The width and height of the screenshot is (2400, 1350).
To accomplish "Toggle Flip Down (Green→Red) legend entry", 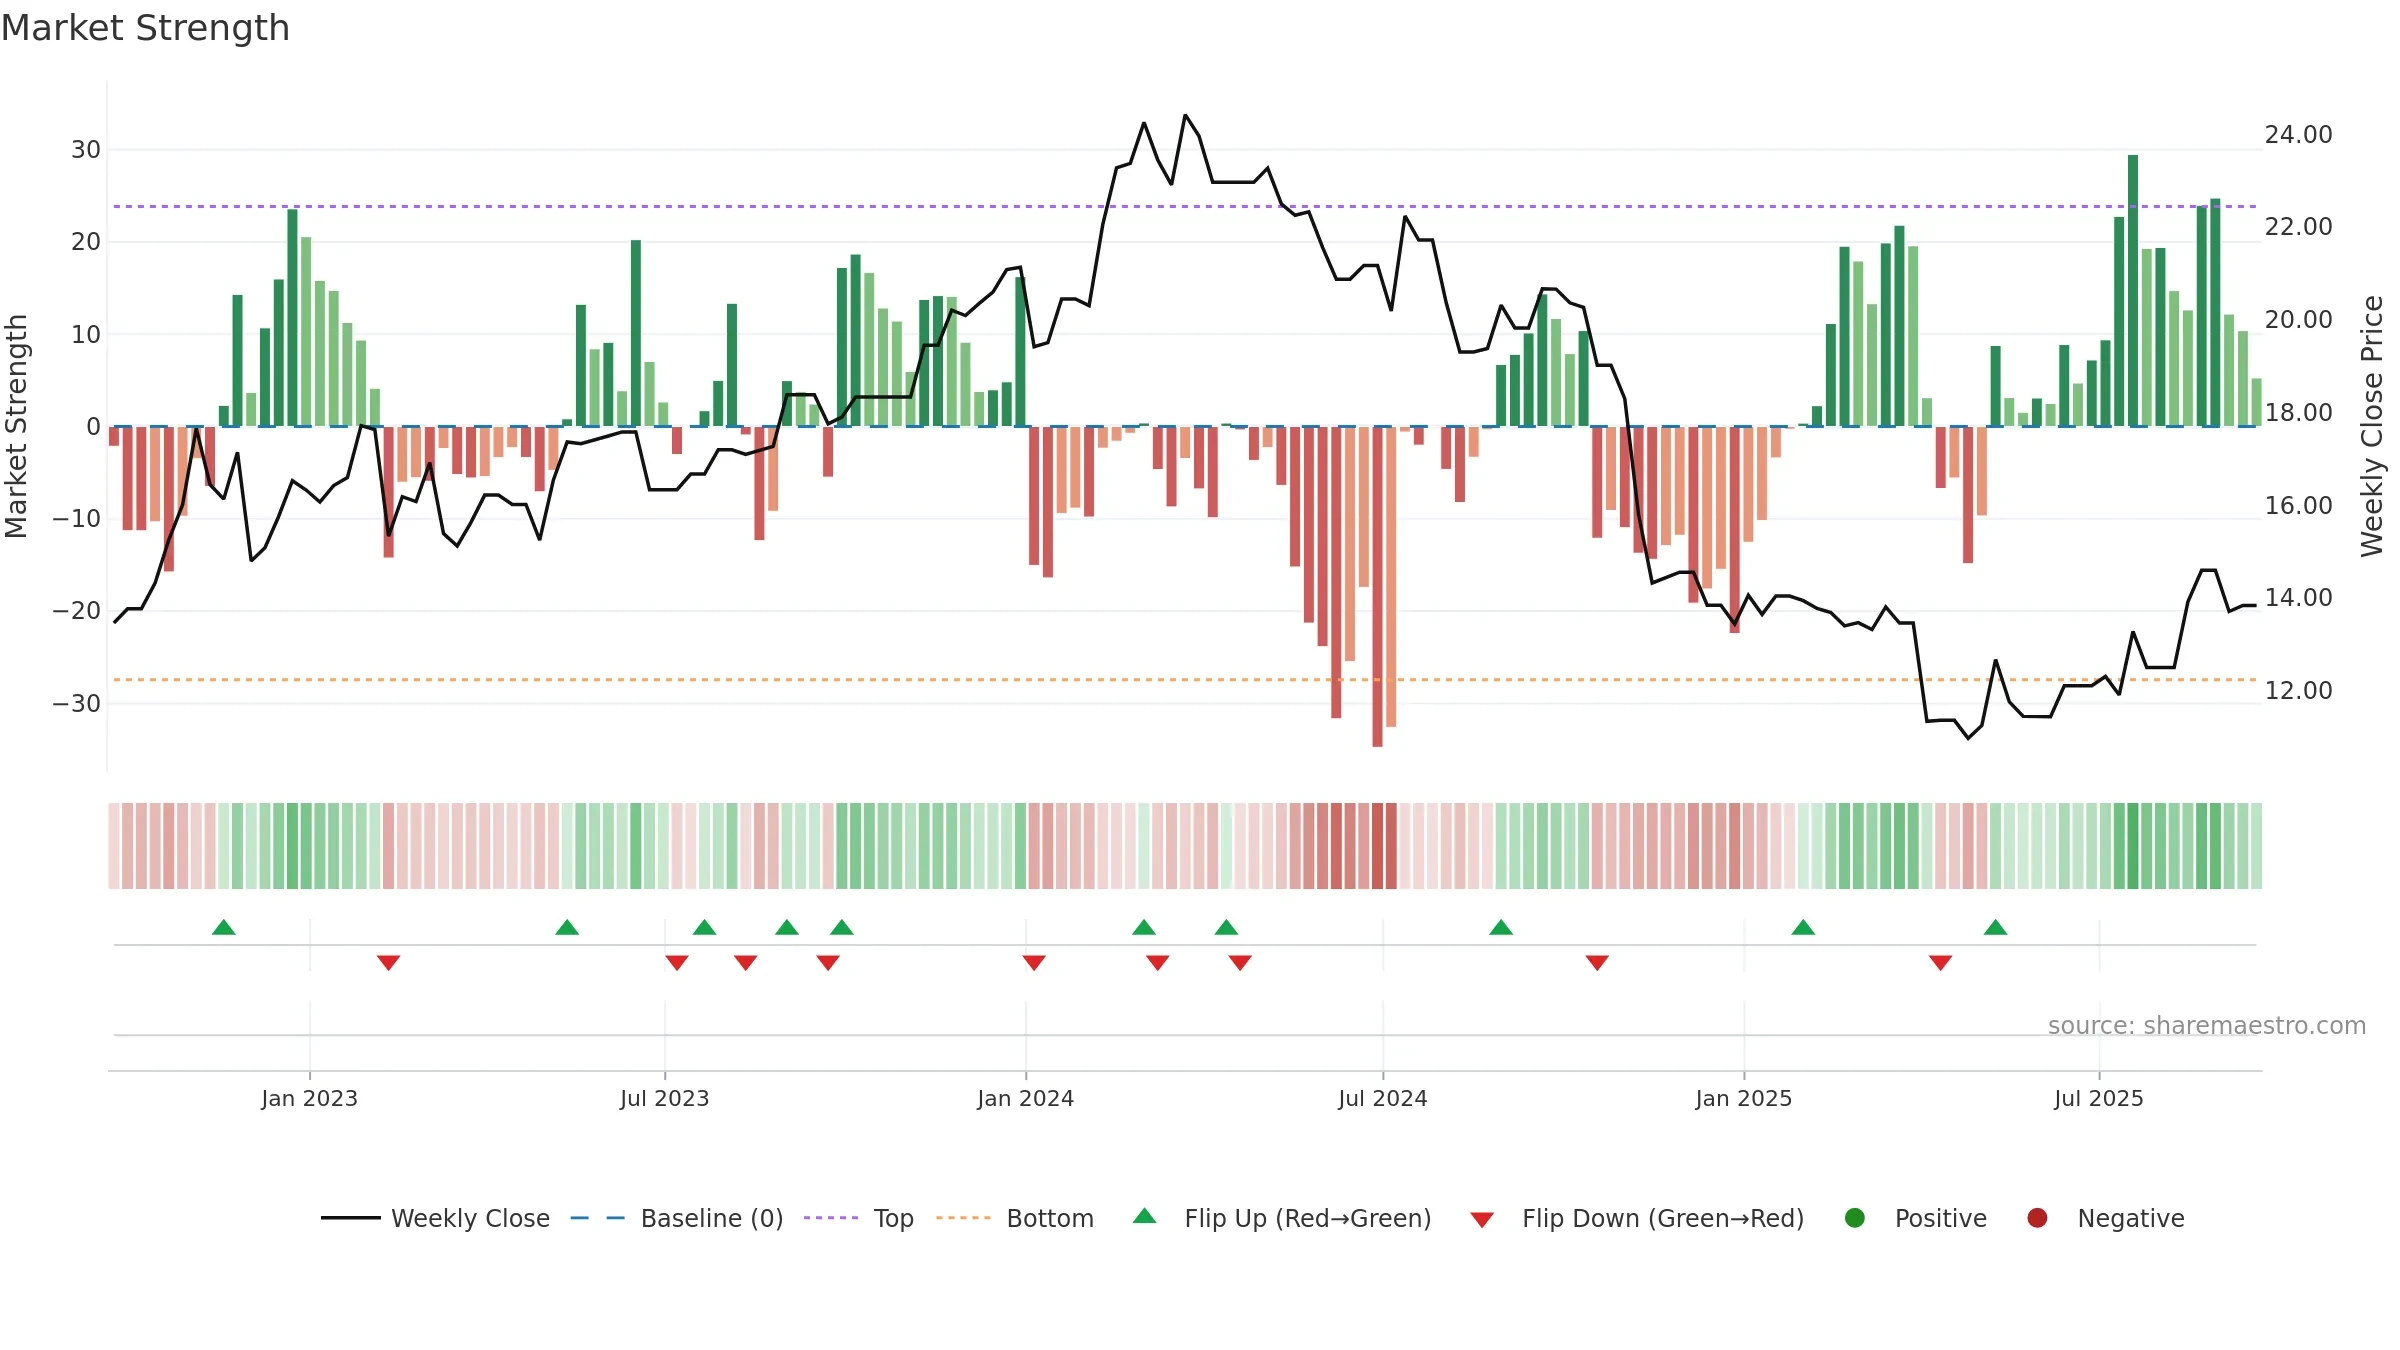I will 1637,1218.
